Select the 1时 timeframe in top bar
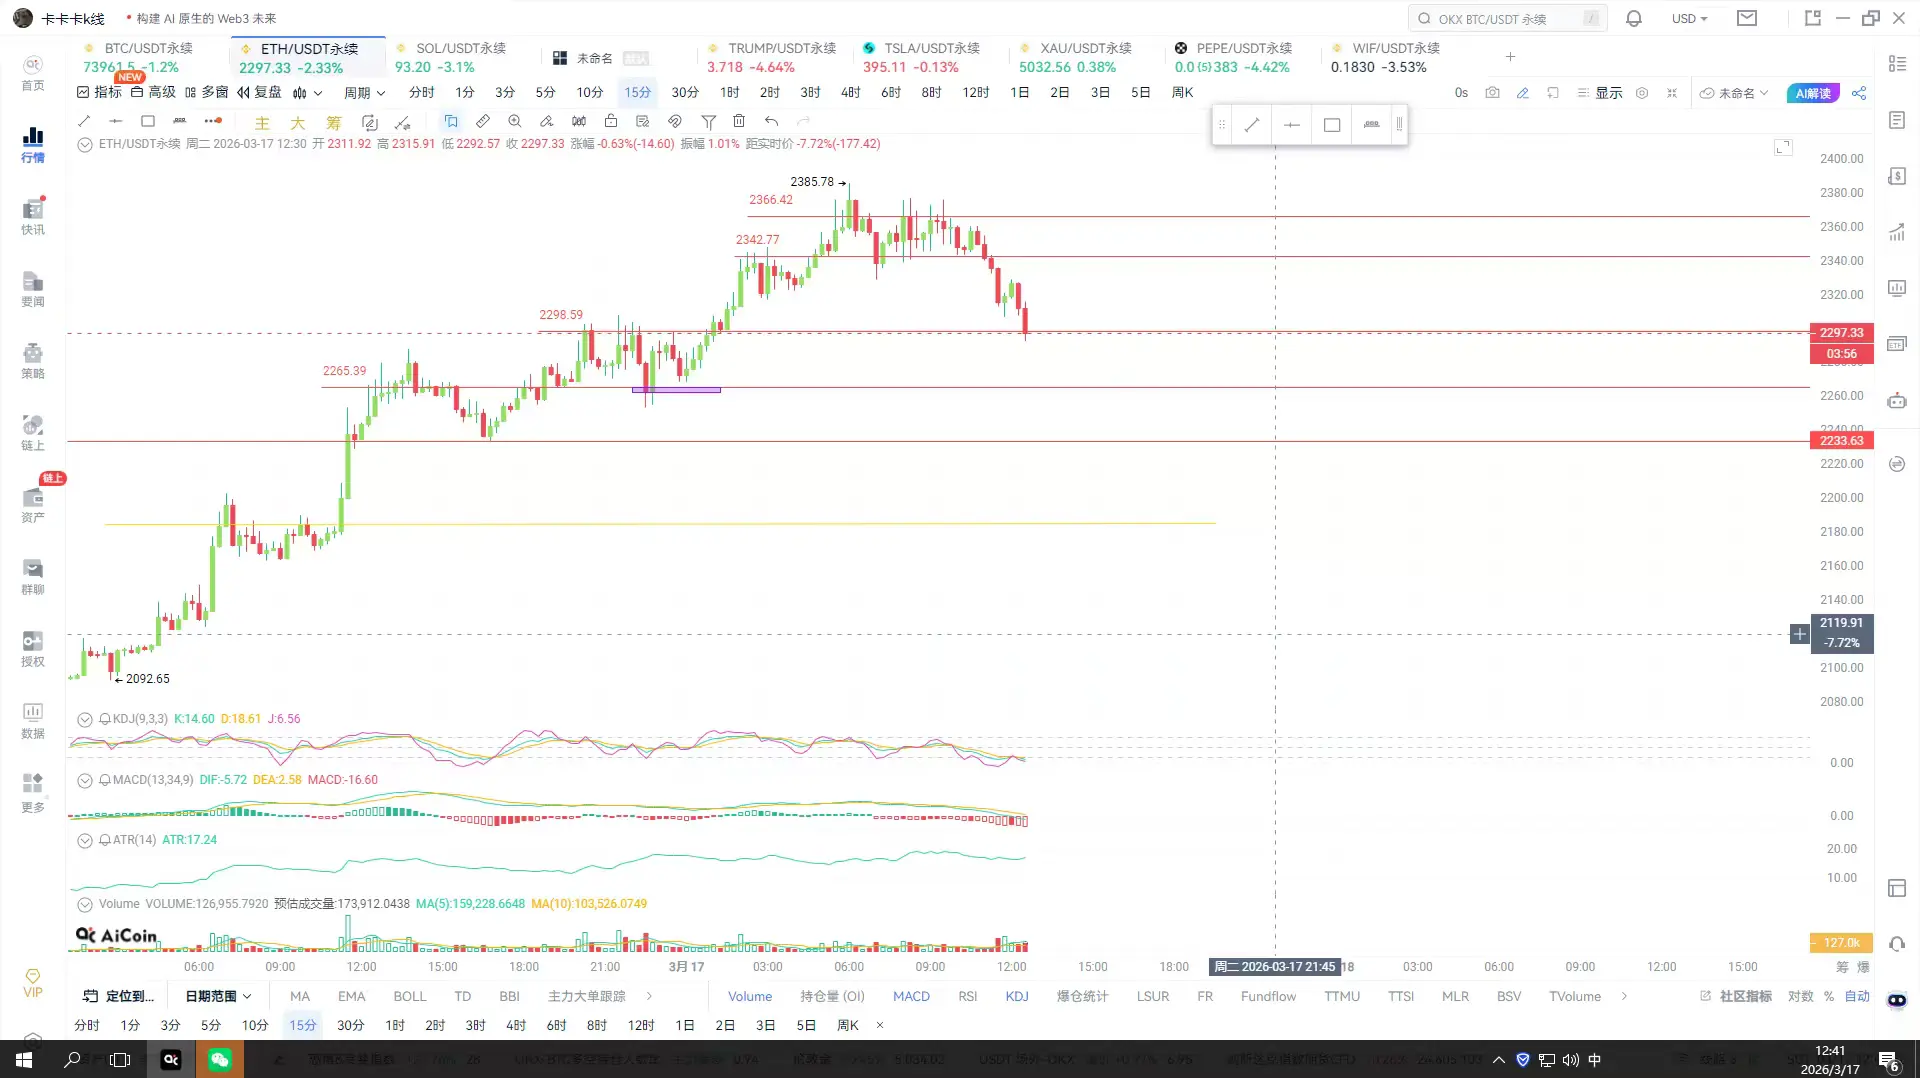 [x=729, y=93]
